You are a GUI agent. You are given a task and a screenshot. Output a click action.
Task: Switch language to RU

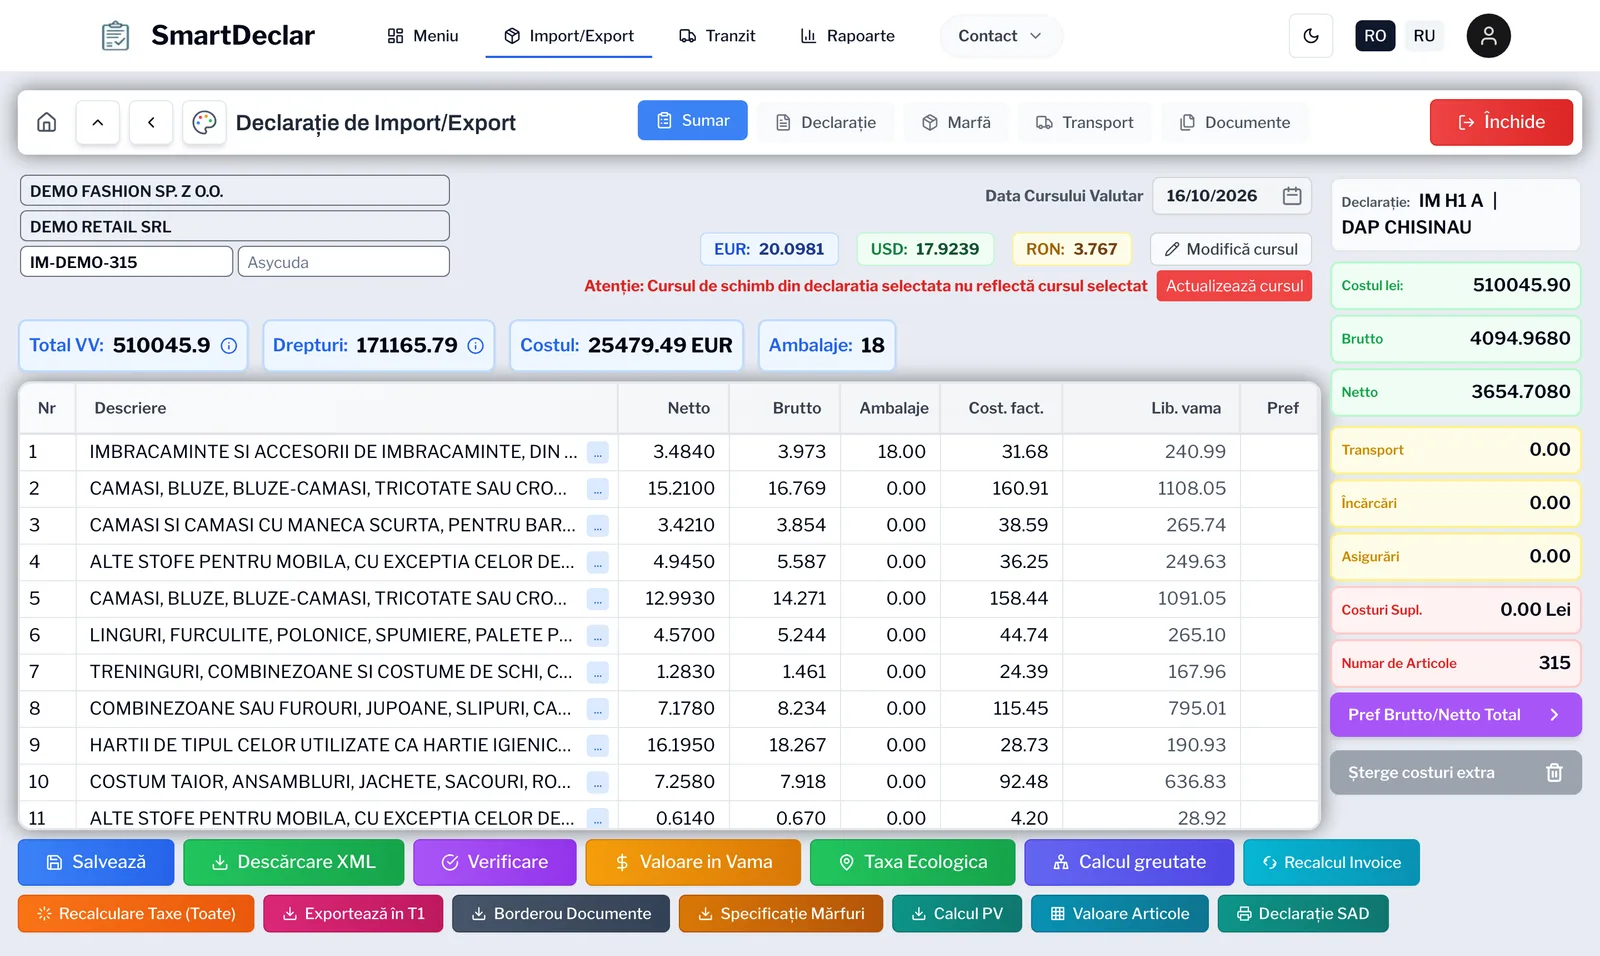[x=1424, y=36]
